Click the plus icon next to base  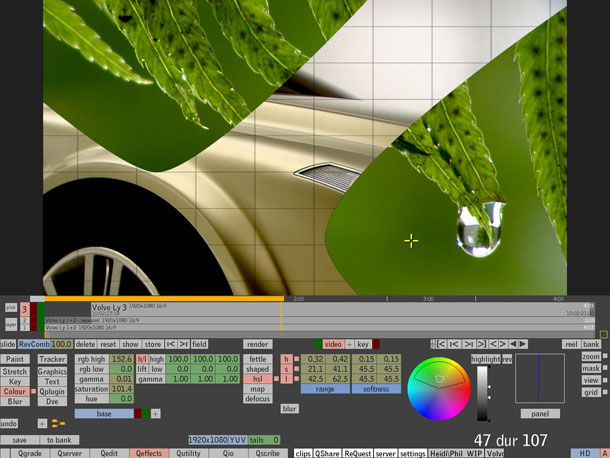155,413
